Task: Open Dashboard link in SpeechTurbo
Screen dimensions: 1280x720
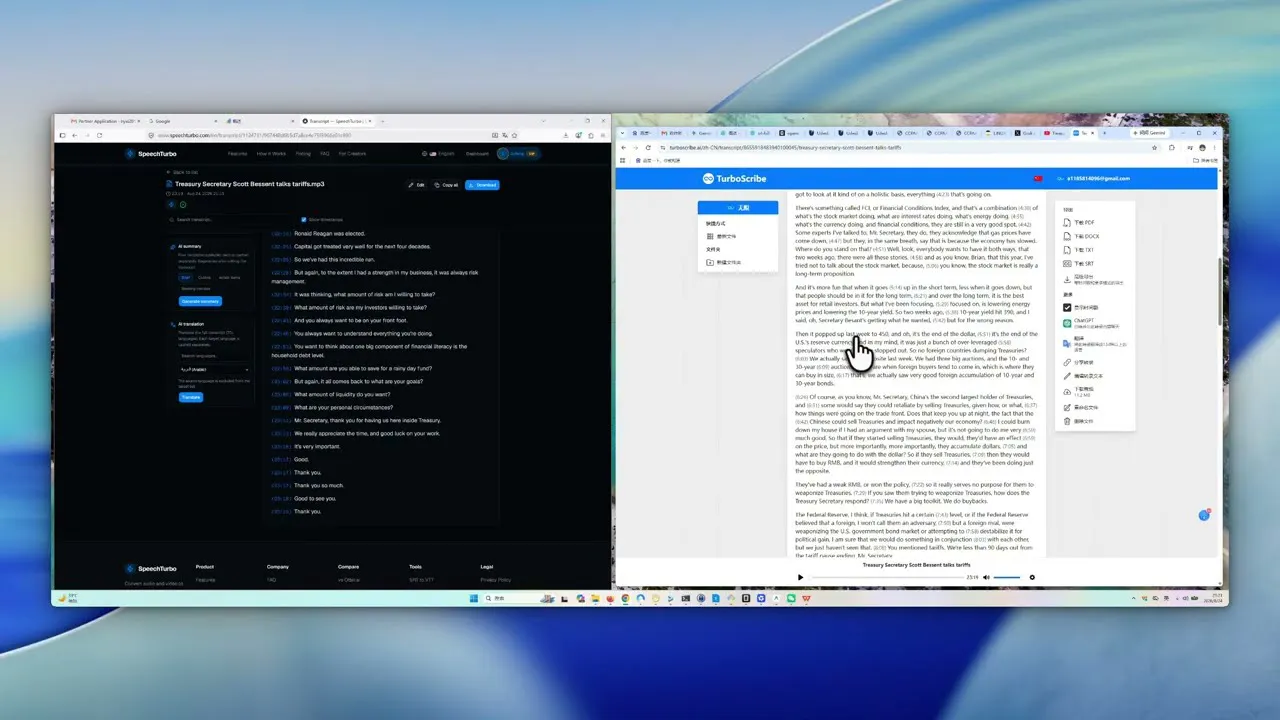Action: [477, 154]
